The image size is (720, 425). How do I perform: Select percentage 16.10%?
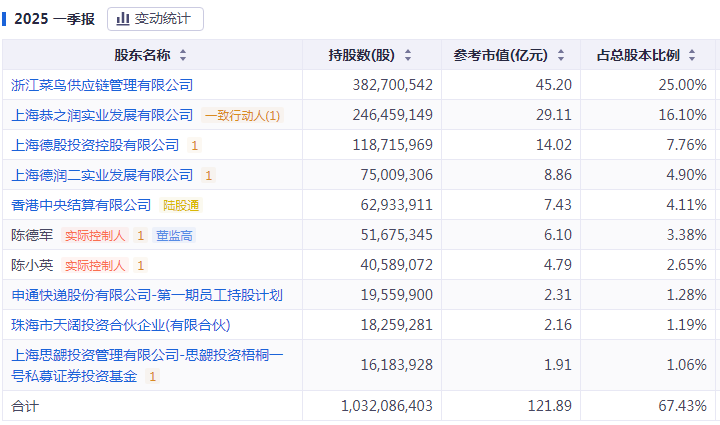pos(682,115)
